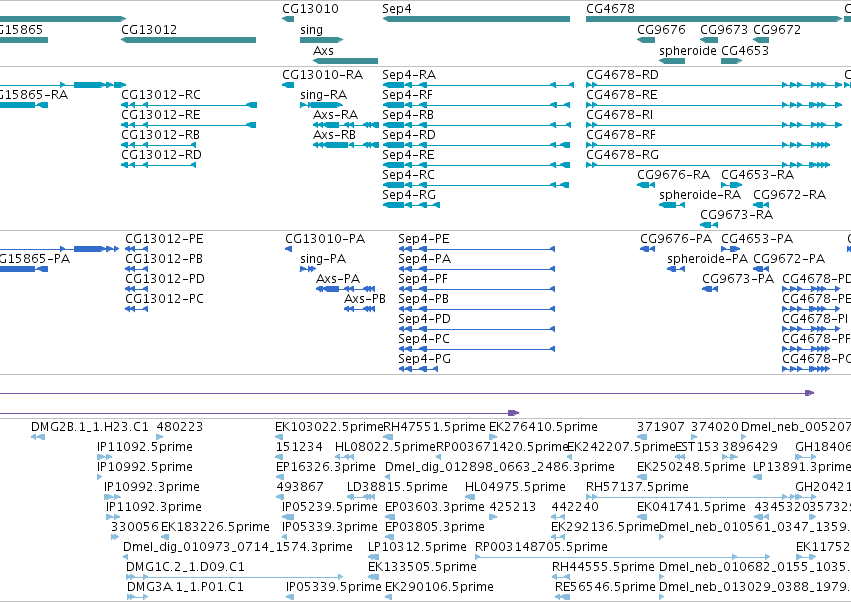Click protein Sep4-PG

click(x=418, y=369)
